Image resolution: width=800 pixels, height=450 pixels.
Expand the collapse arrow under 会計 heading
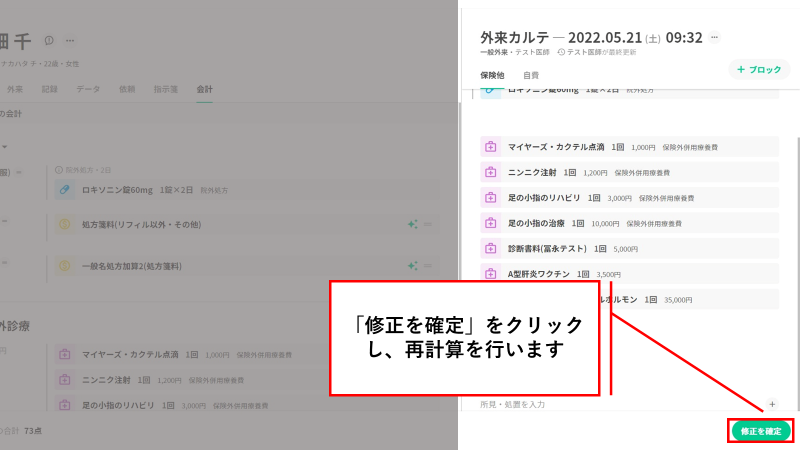point(5,147)
